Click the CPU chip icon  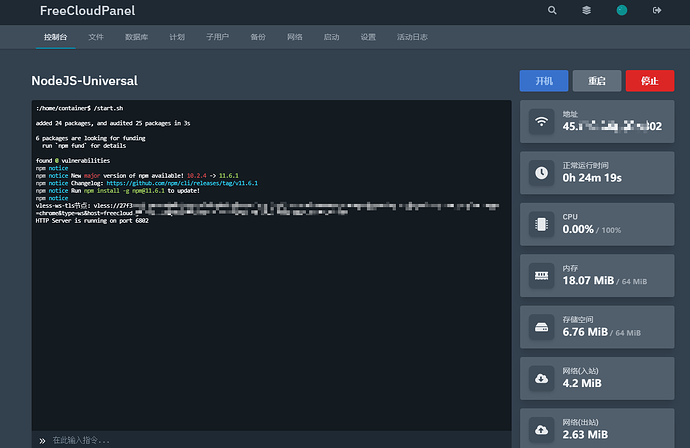(541, 225)
